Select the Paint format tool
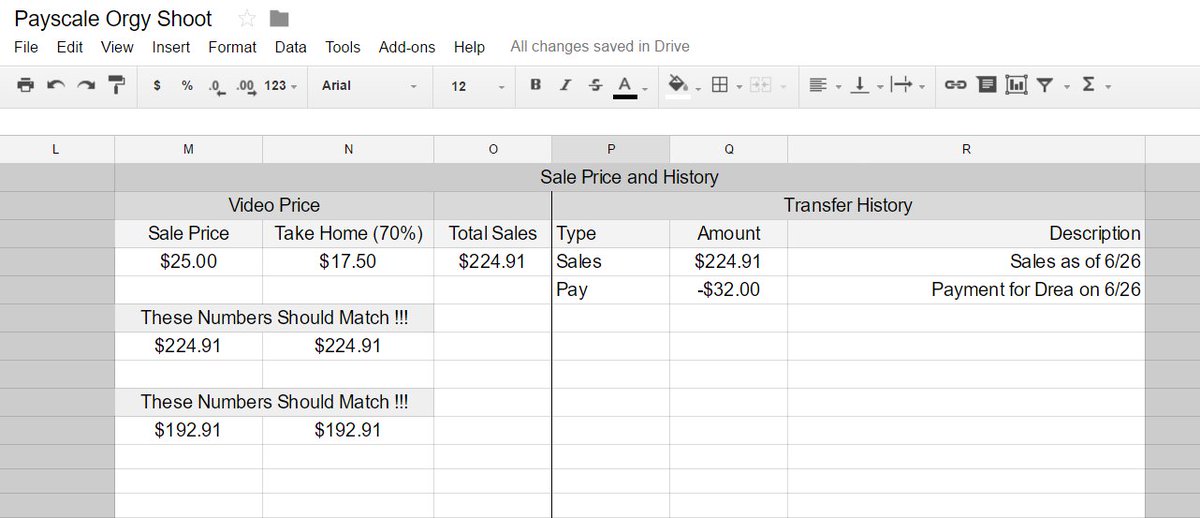This screenshot has height=518, width=1200. tap(117, 85)
